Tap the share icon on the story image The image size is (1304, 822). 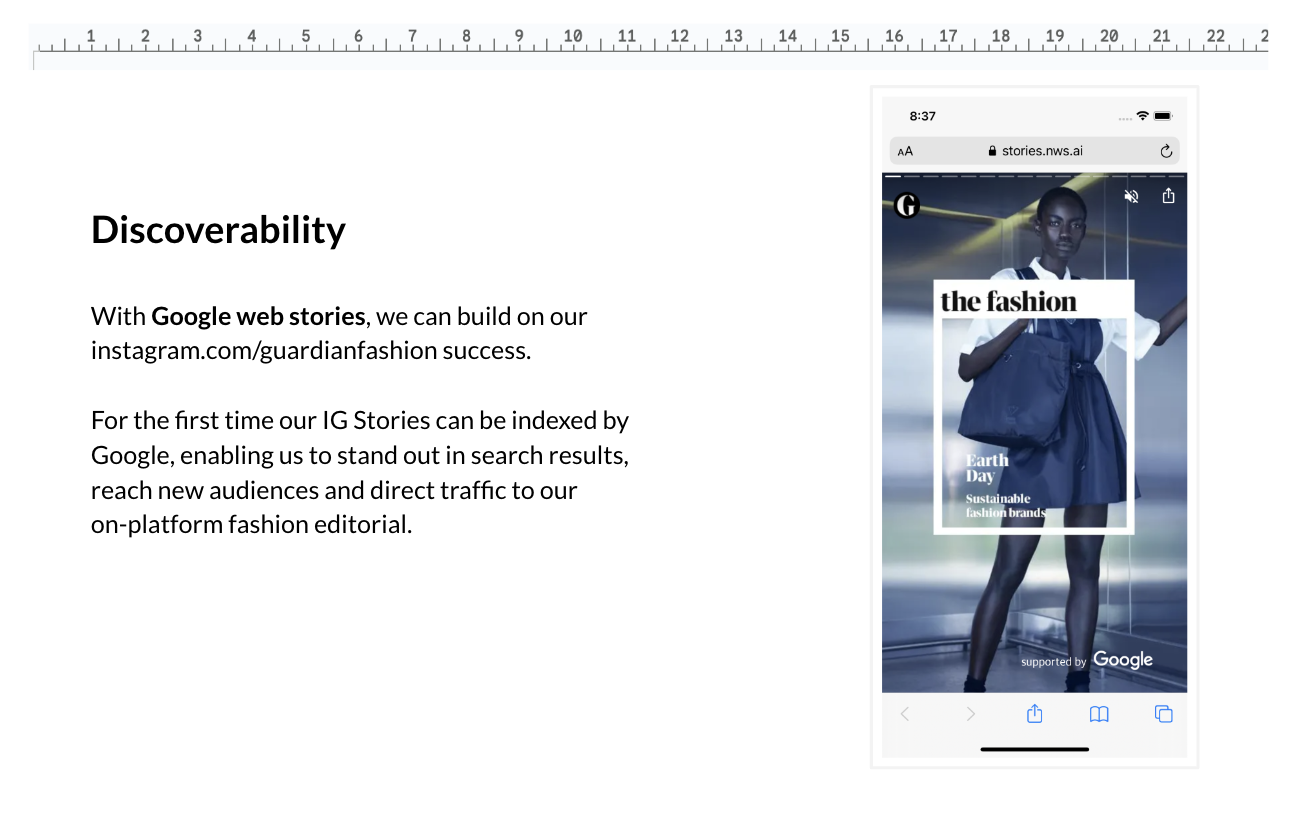coord(1168,196)
